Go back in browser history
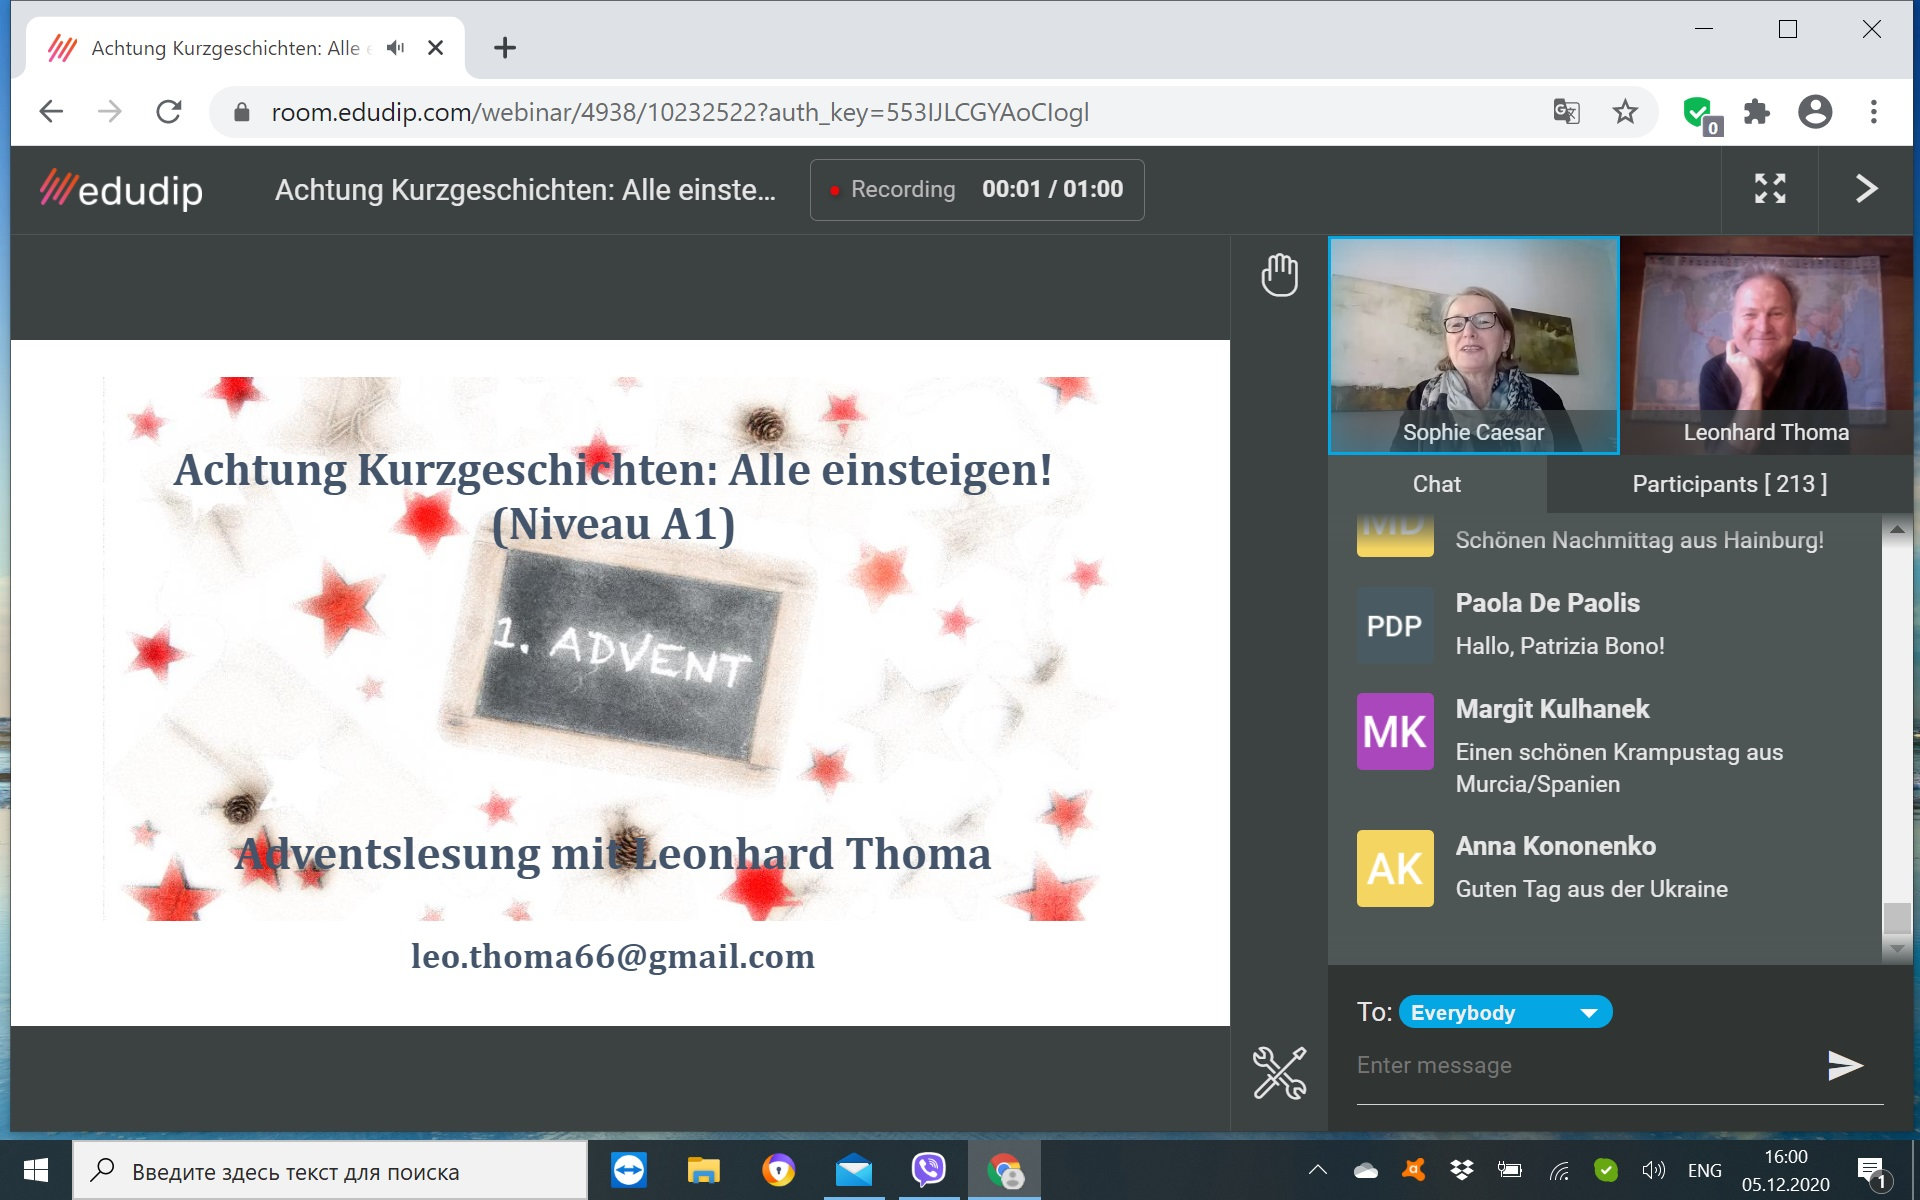The width and height of the screenshot is (1920, 1200). pos(51,111)
